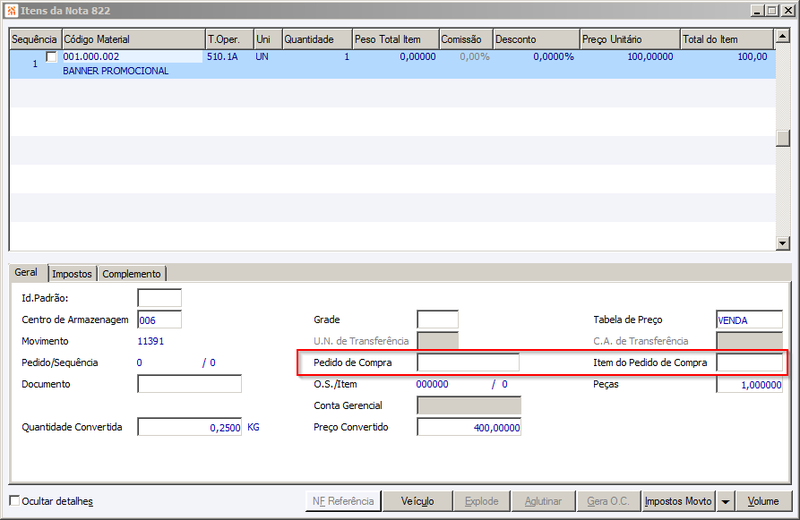800x520 pixels.
Task: Click the Preço Unitário column header
Action: [630, 39]
